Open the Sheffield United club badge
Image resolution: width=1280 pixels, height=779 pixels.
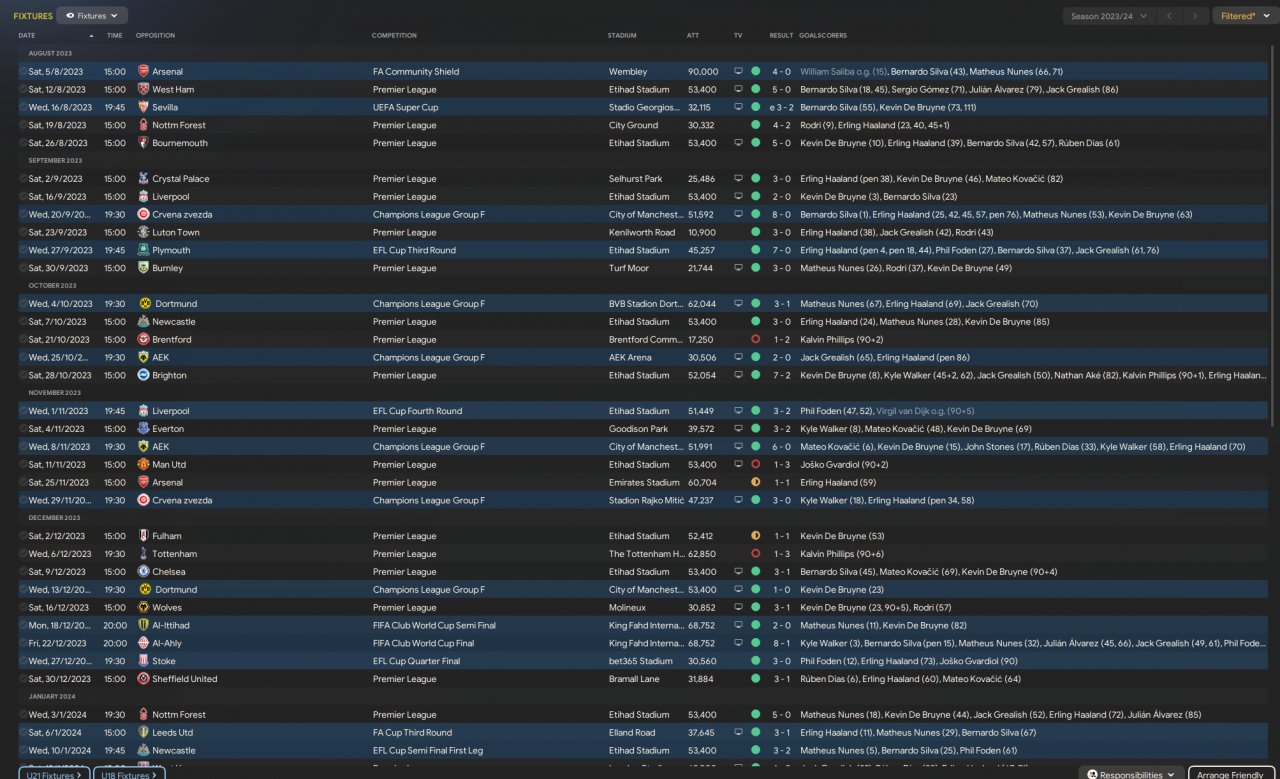[143, 679]
